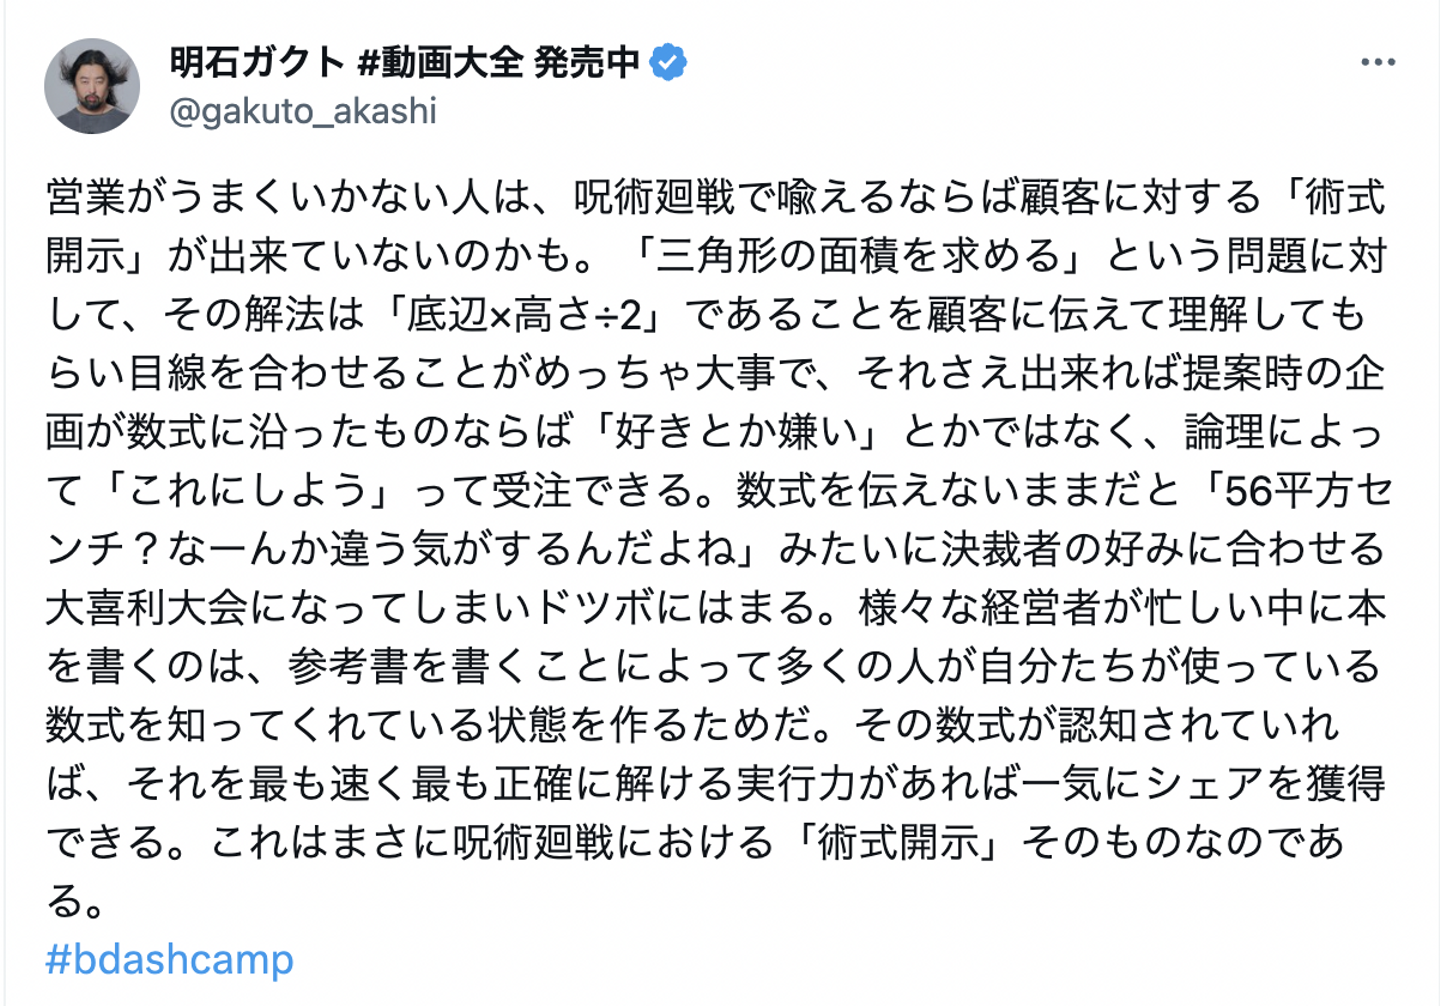The image size is (1440, 1006).
Task: Click the display name 明石ガクト
Action: [257, 63]
